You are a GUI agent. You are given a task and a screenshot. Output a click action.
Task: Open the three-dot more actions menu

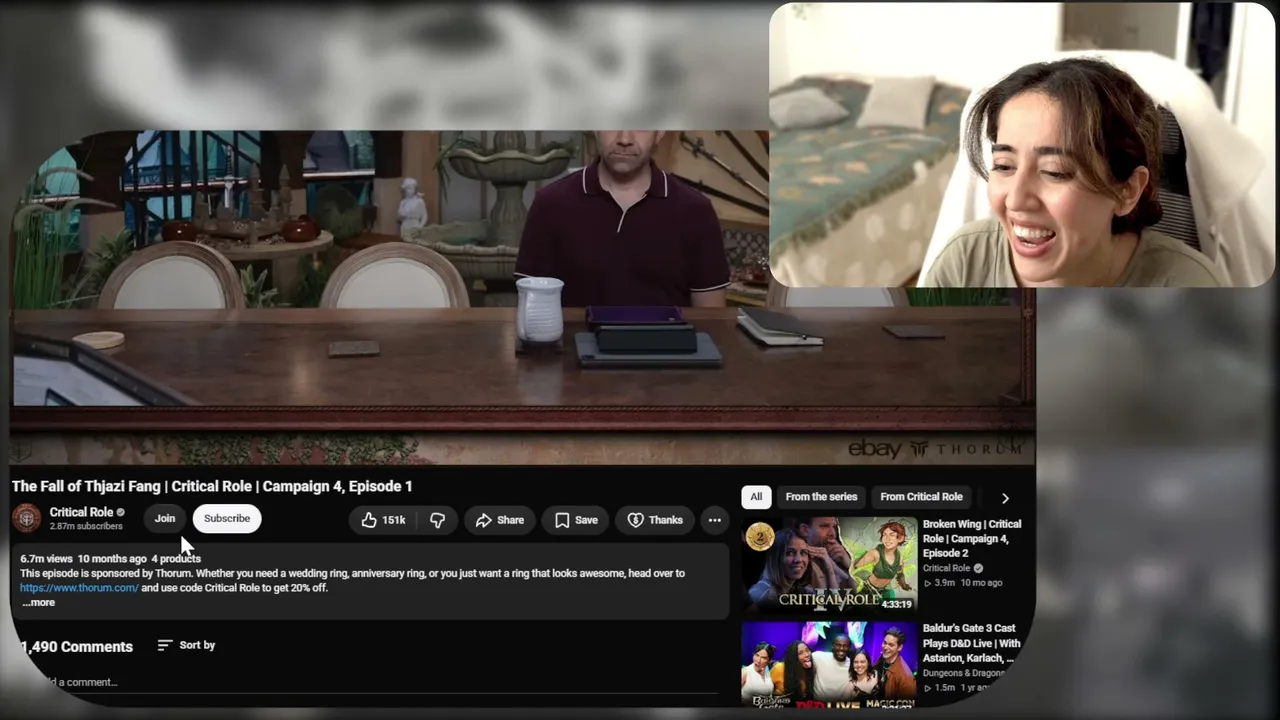(714, 520)
